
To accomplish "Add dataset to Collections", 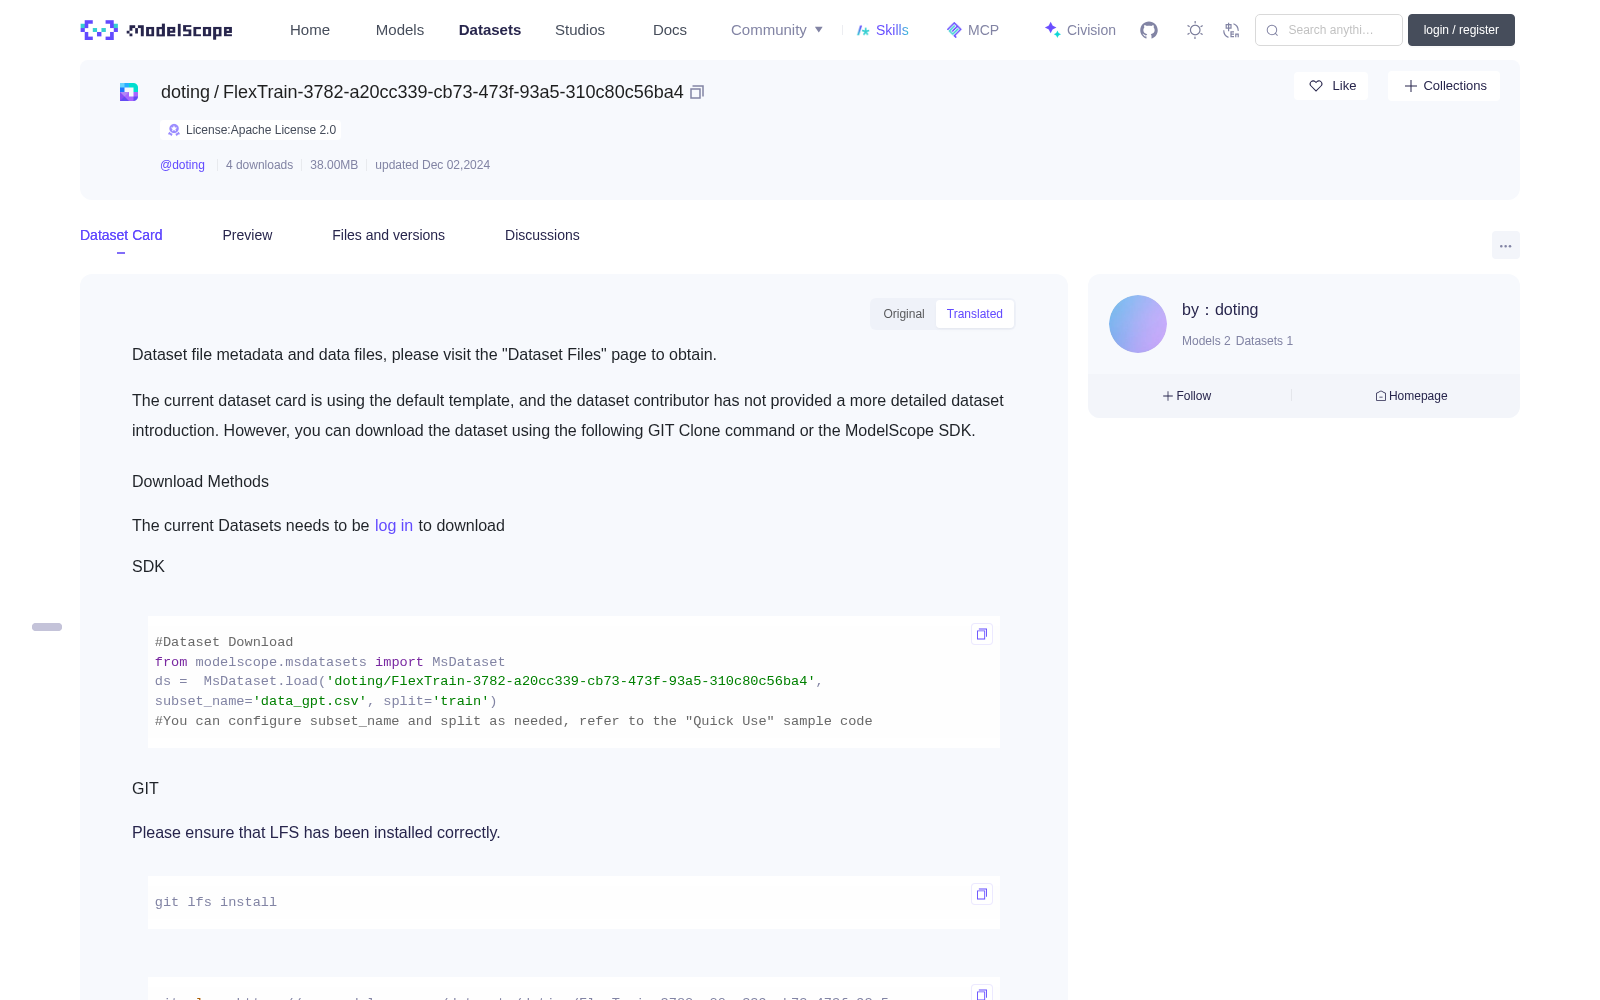I will tap(1444, 86).
